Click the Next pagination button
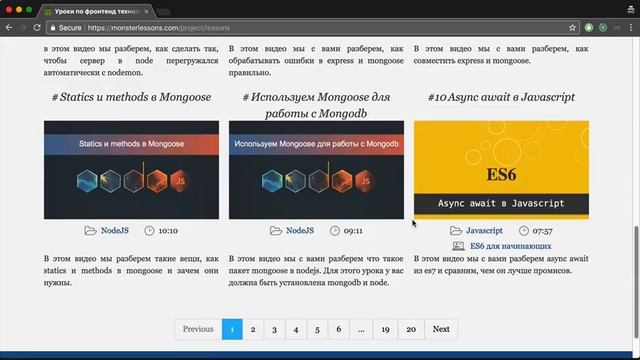This screenshot has height=360, width=640. (x=441, y=329)
